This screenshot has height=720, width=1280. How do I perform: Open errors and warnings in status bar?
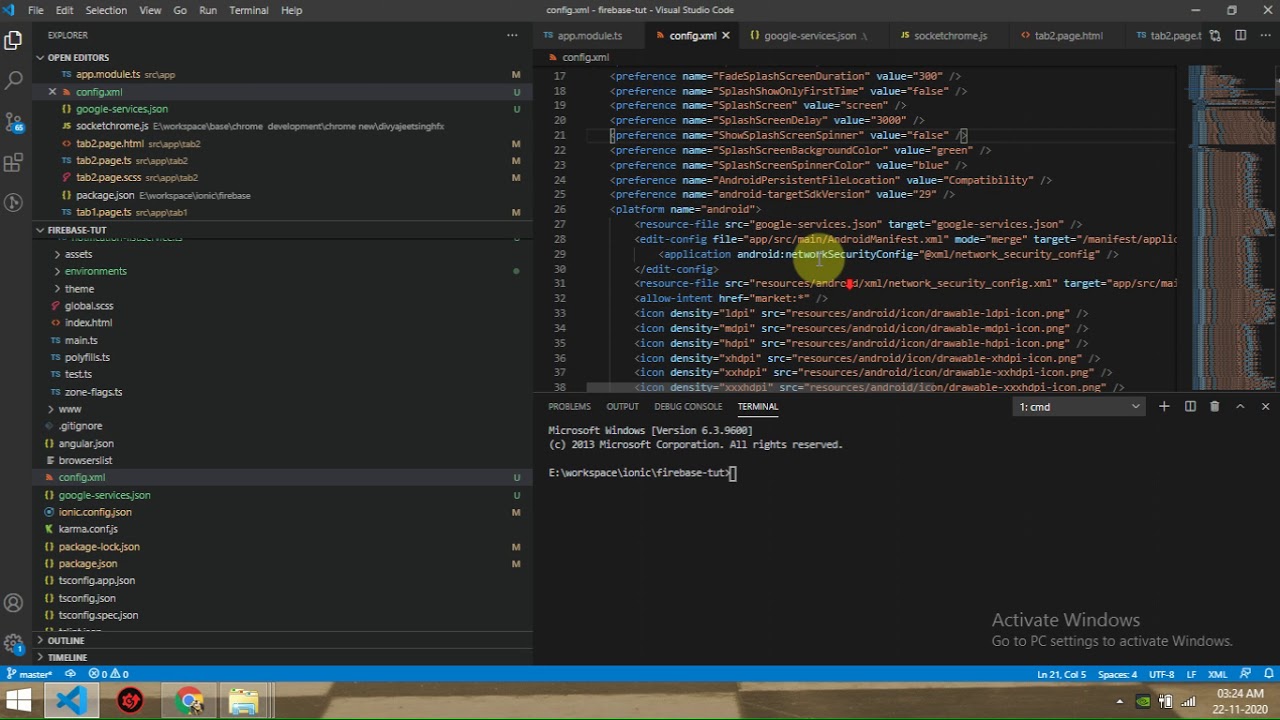(x=108, y=674)
